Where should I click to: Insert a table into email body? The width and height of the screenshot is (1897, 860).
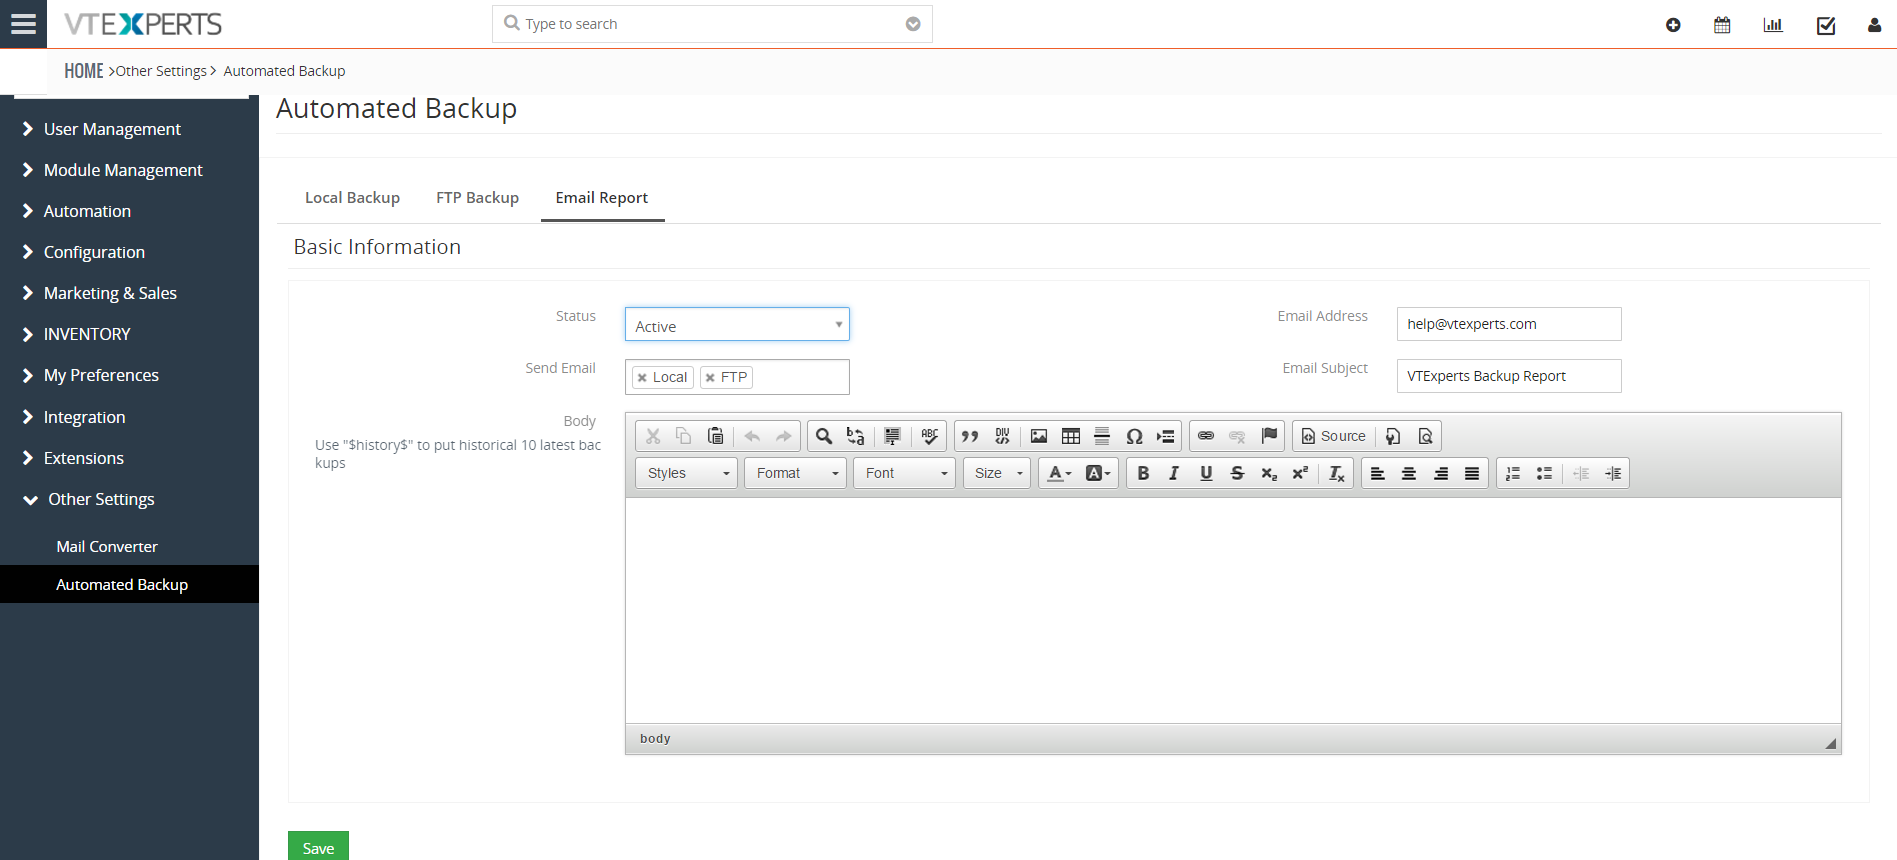click(1071, 436)
